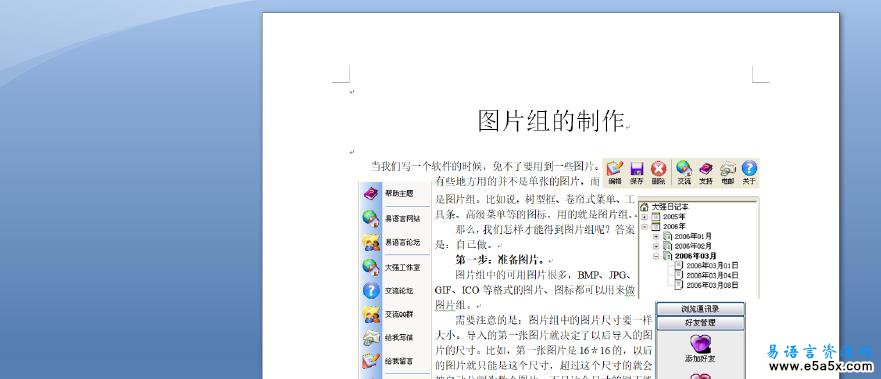Click the 交流QQ群 people icon

point(371,314)
